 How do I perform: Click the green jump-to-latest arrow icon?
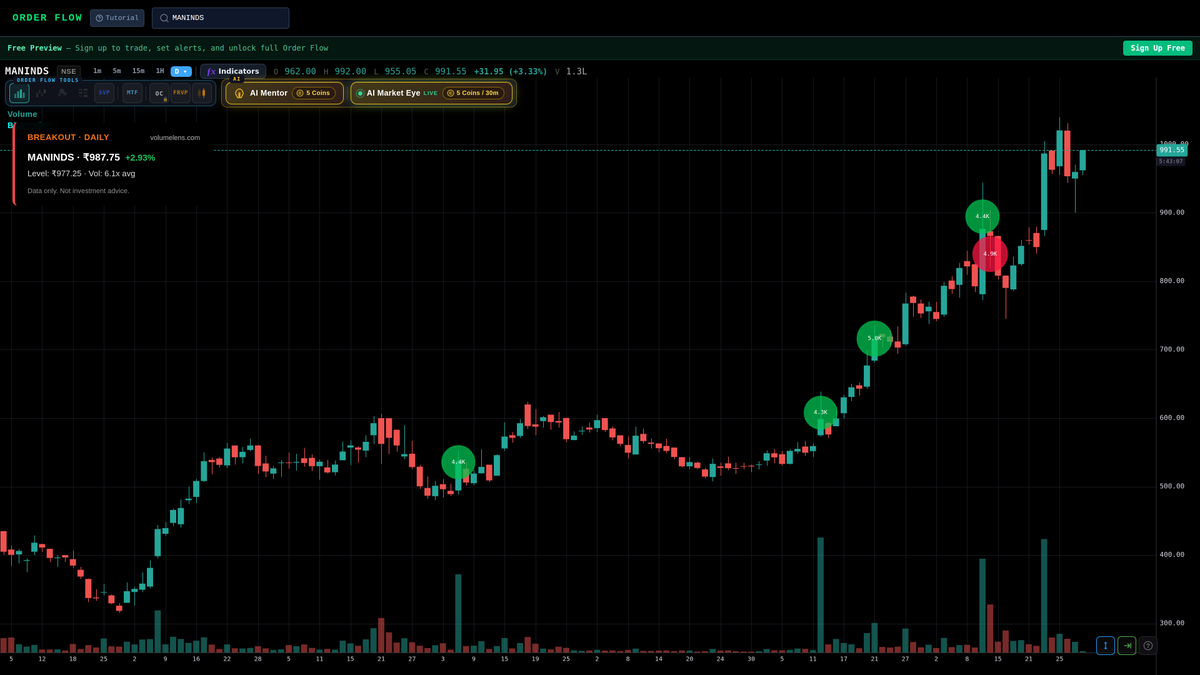[x=1127, y=646]
